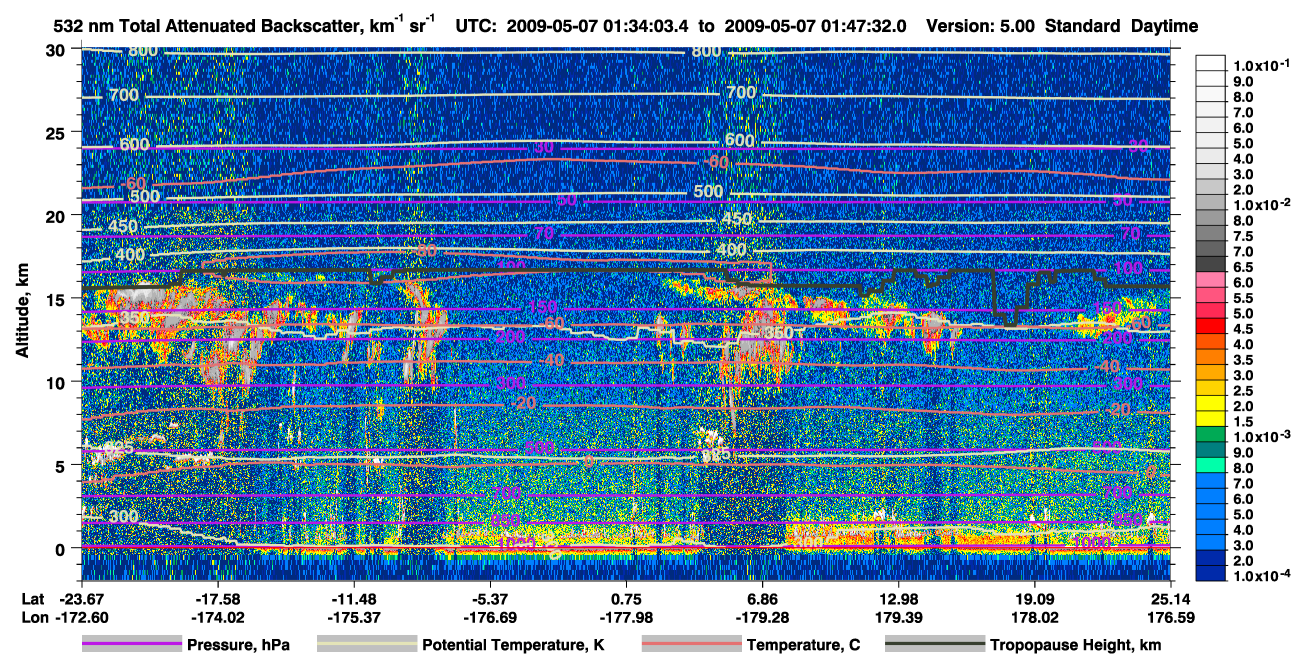The height and width of the screenshot is (667, 1300).
Task: Click color bar label '4.5'
Action: 1243,330
